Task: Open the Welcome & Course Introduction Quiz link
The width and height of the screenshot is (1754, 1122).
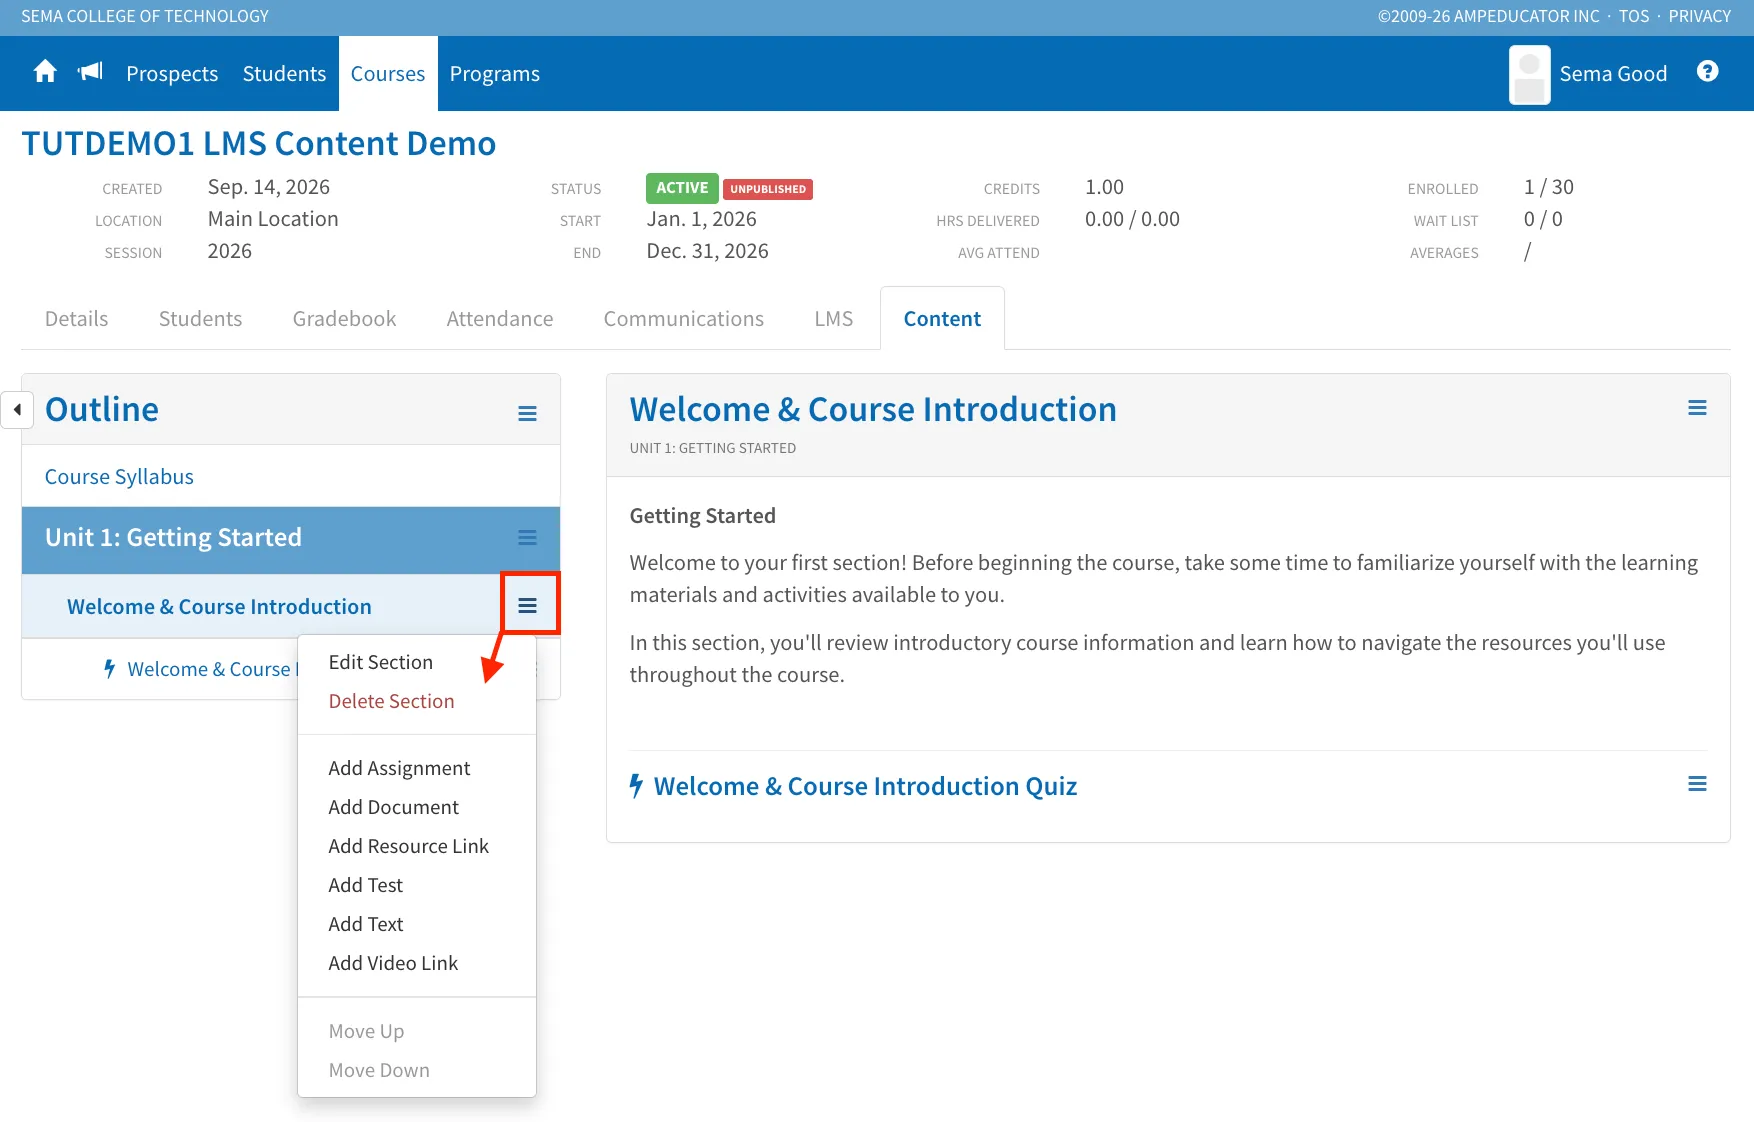Action: click(866, 786)
